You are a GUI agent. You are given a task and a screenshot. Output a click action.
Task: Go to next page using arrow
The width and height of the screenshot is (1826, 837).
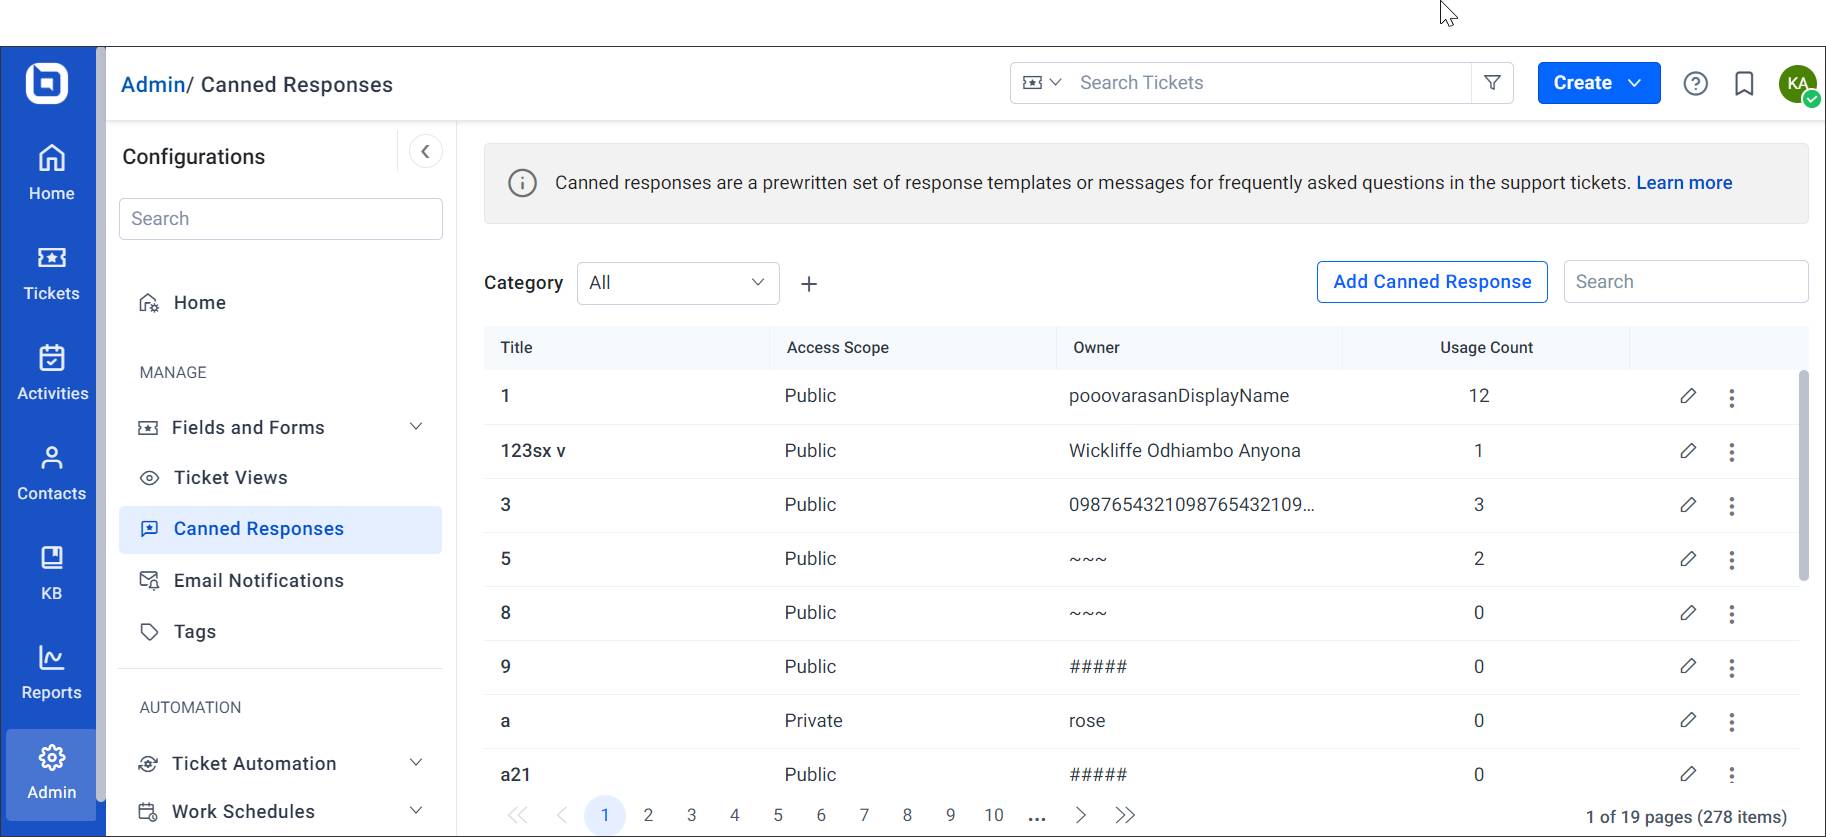pos(1081,815)
